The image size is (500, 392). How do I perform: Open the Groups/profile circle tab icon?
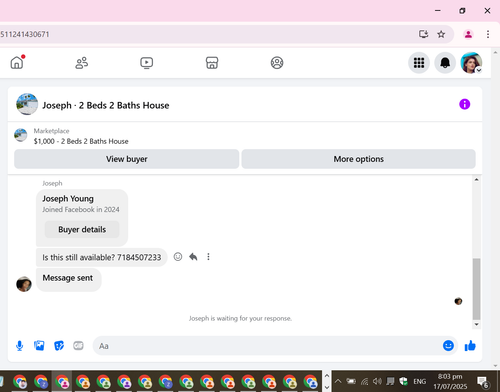point(277,63)
